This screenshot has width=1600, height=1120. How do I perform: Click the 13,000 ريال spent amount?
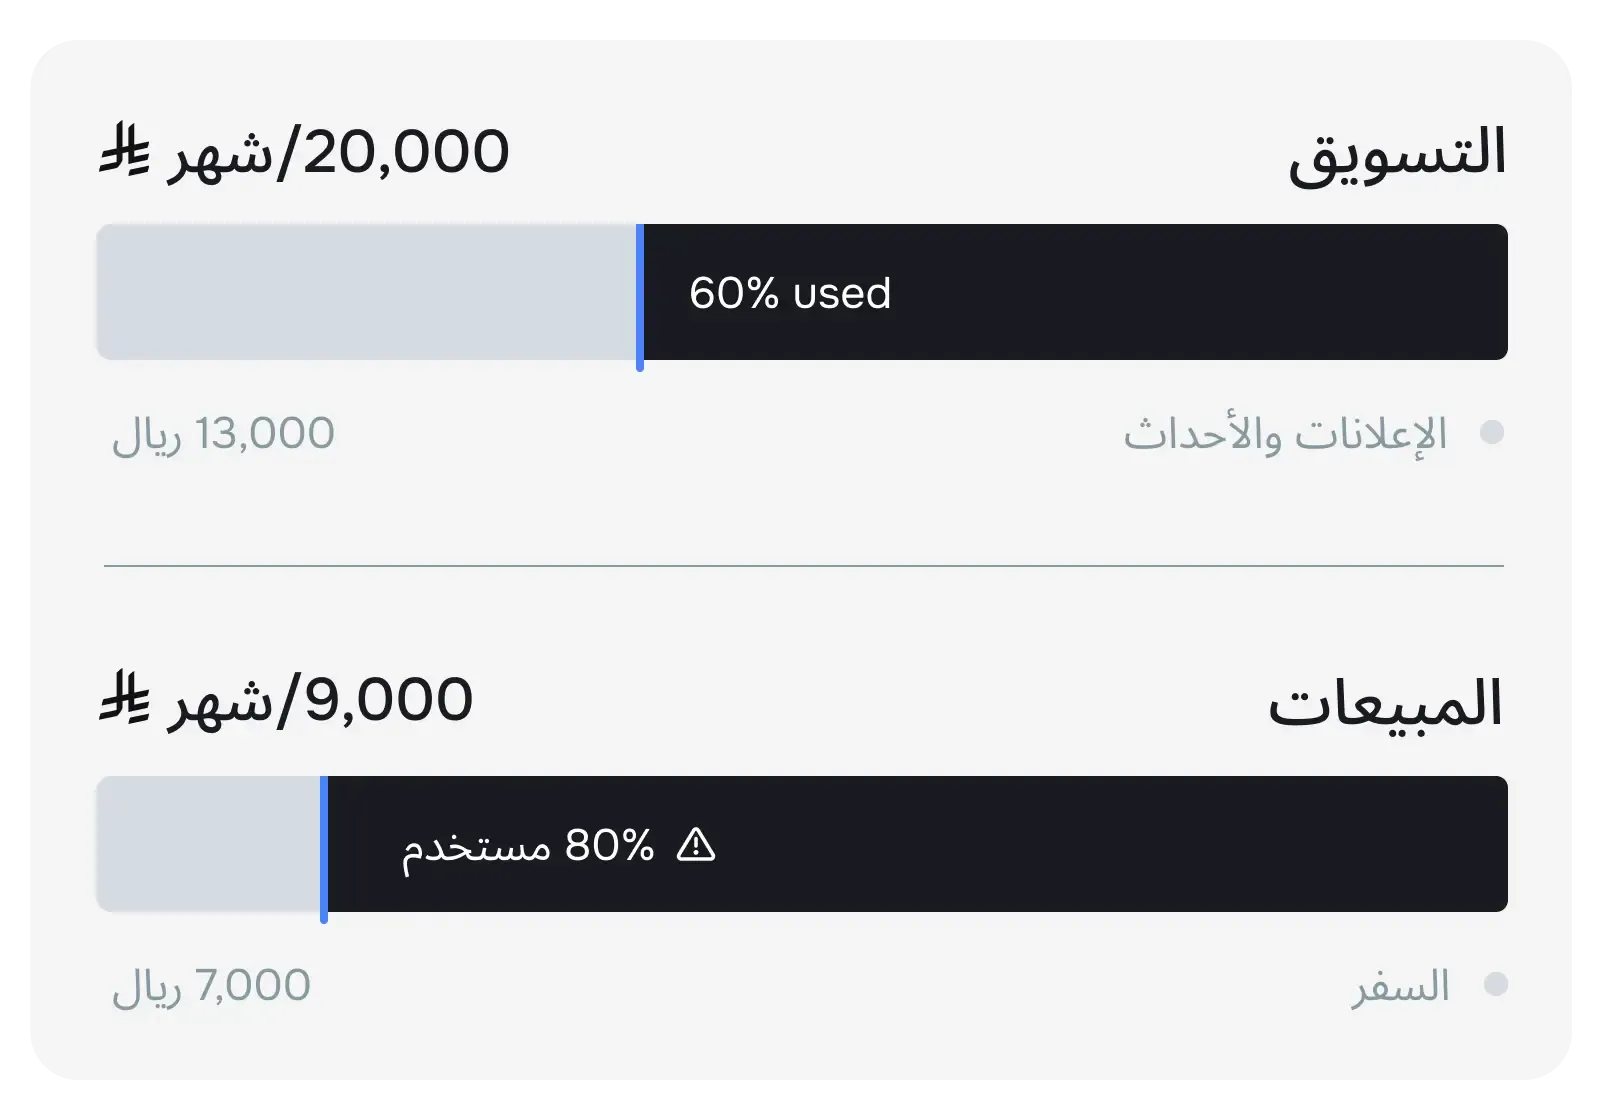(x=220, y=432)
